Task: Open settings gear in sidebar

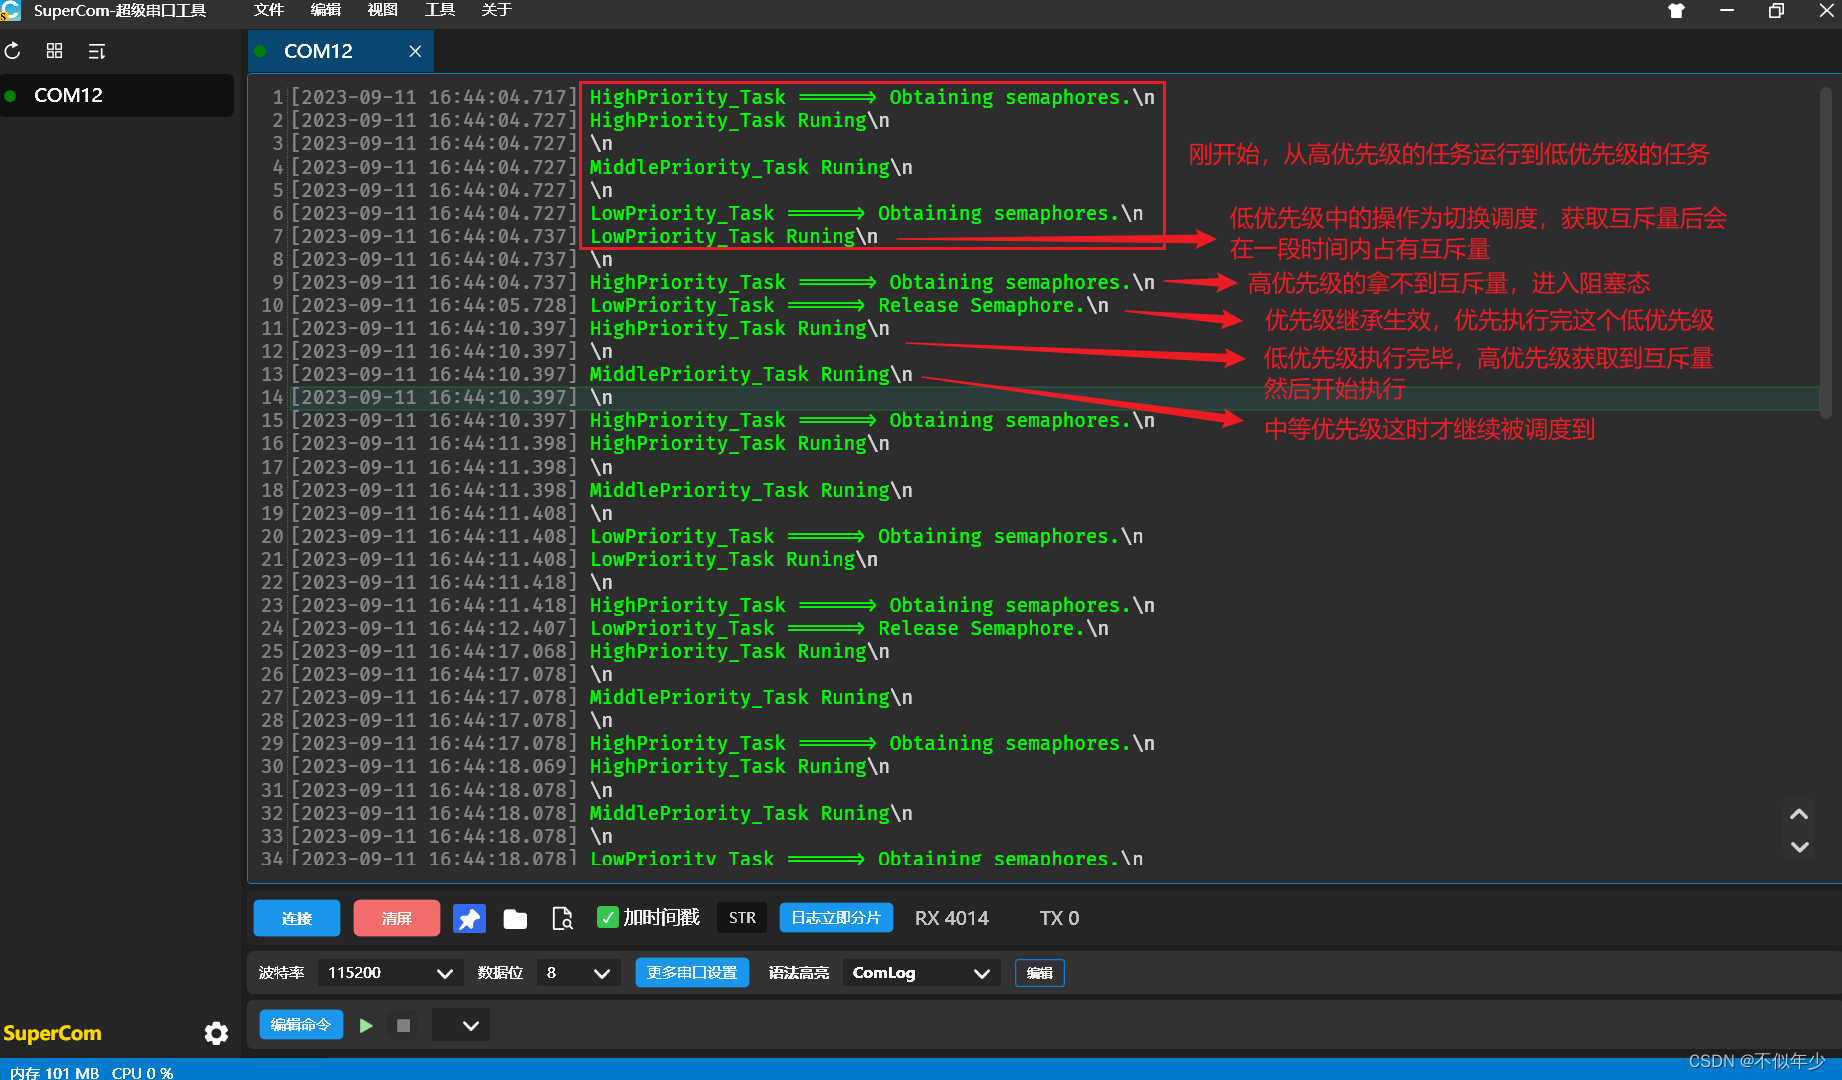Action: coord(216,1033)
